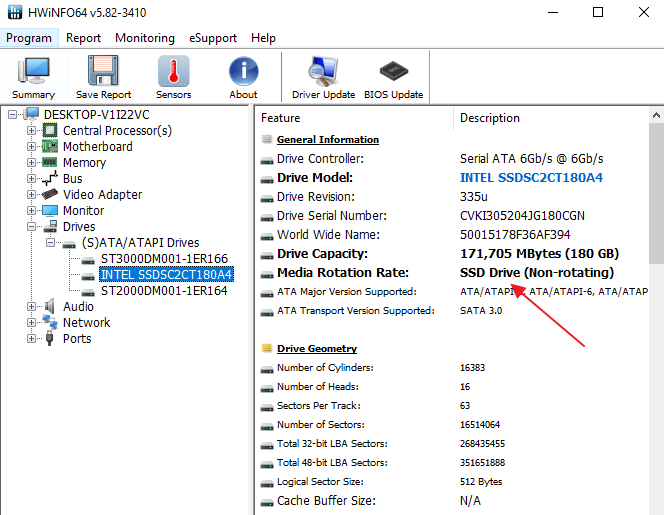Open the Monitoring menu

click(144, 38)
